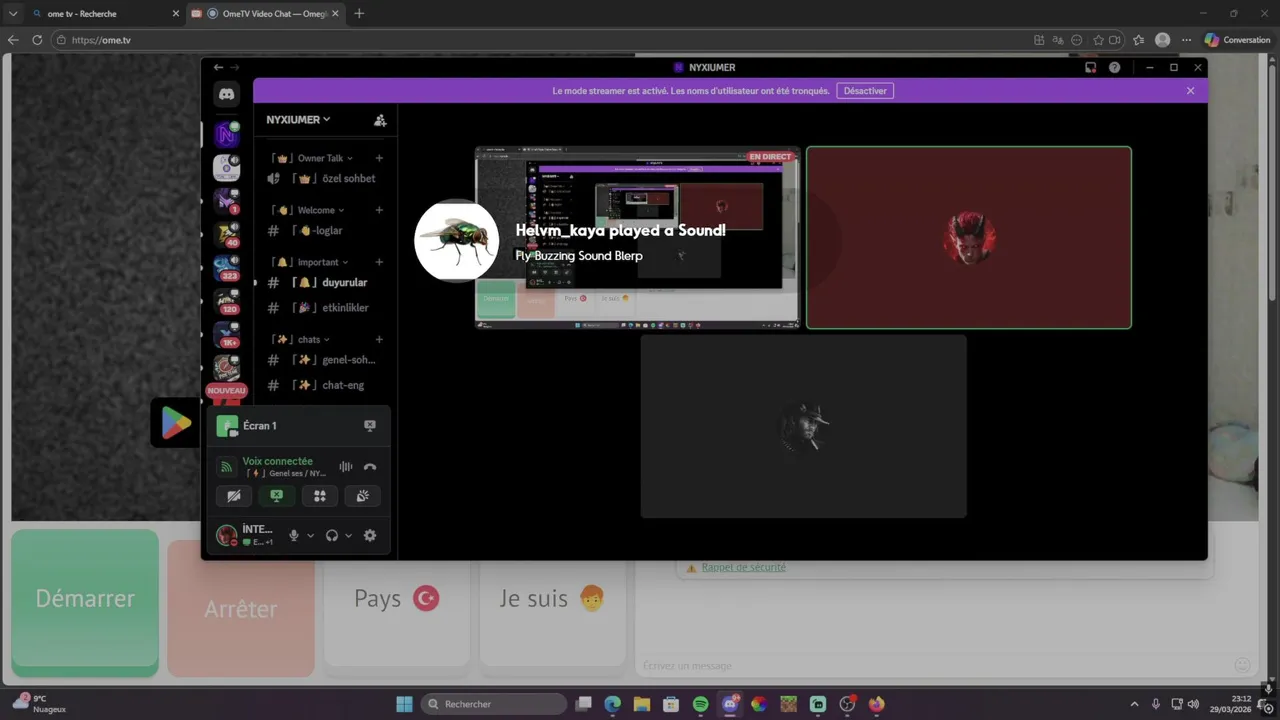
Task: Toggle screen share button in voice panel
Action: tap(277, 496)
